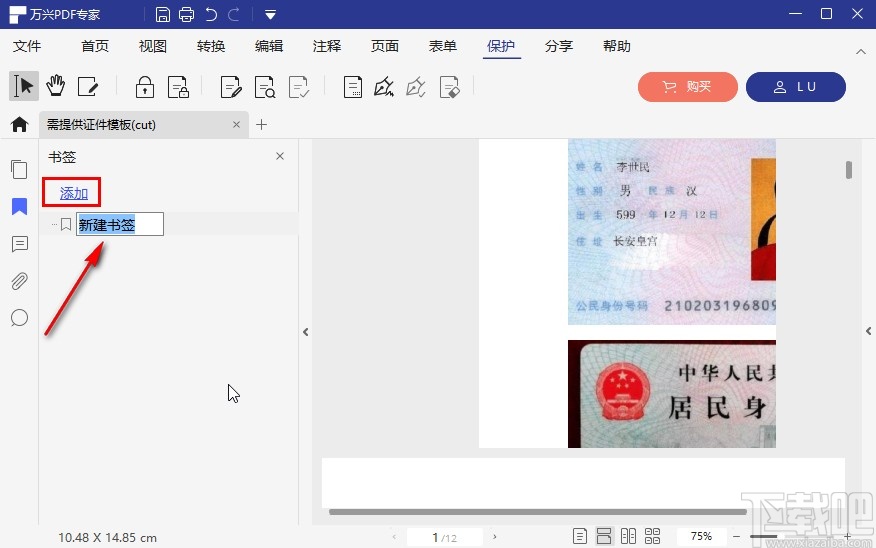Viewport: 876px width, 548px height.
Task: Go to the Home start page icon
Action: [x=20, y=124]
